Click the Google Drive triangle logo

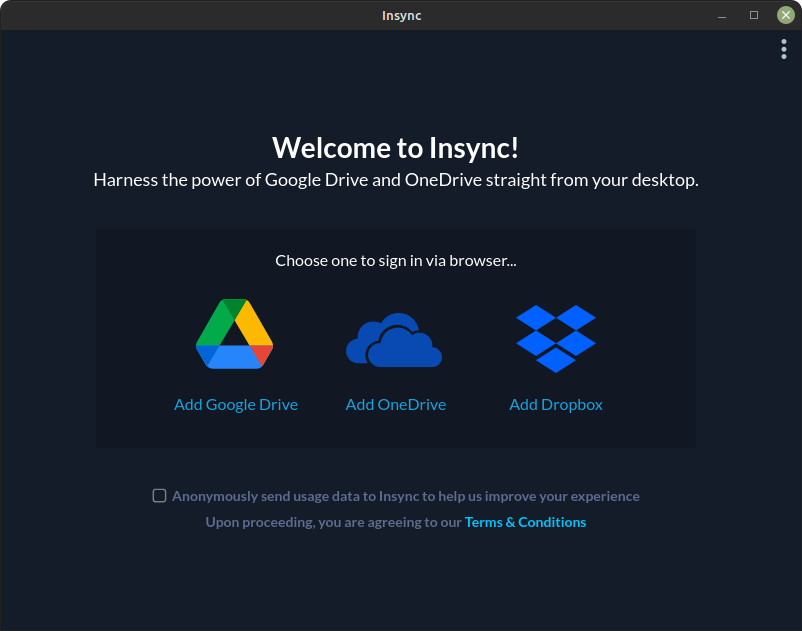tap(235, 335)
